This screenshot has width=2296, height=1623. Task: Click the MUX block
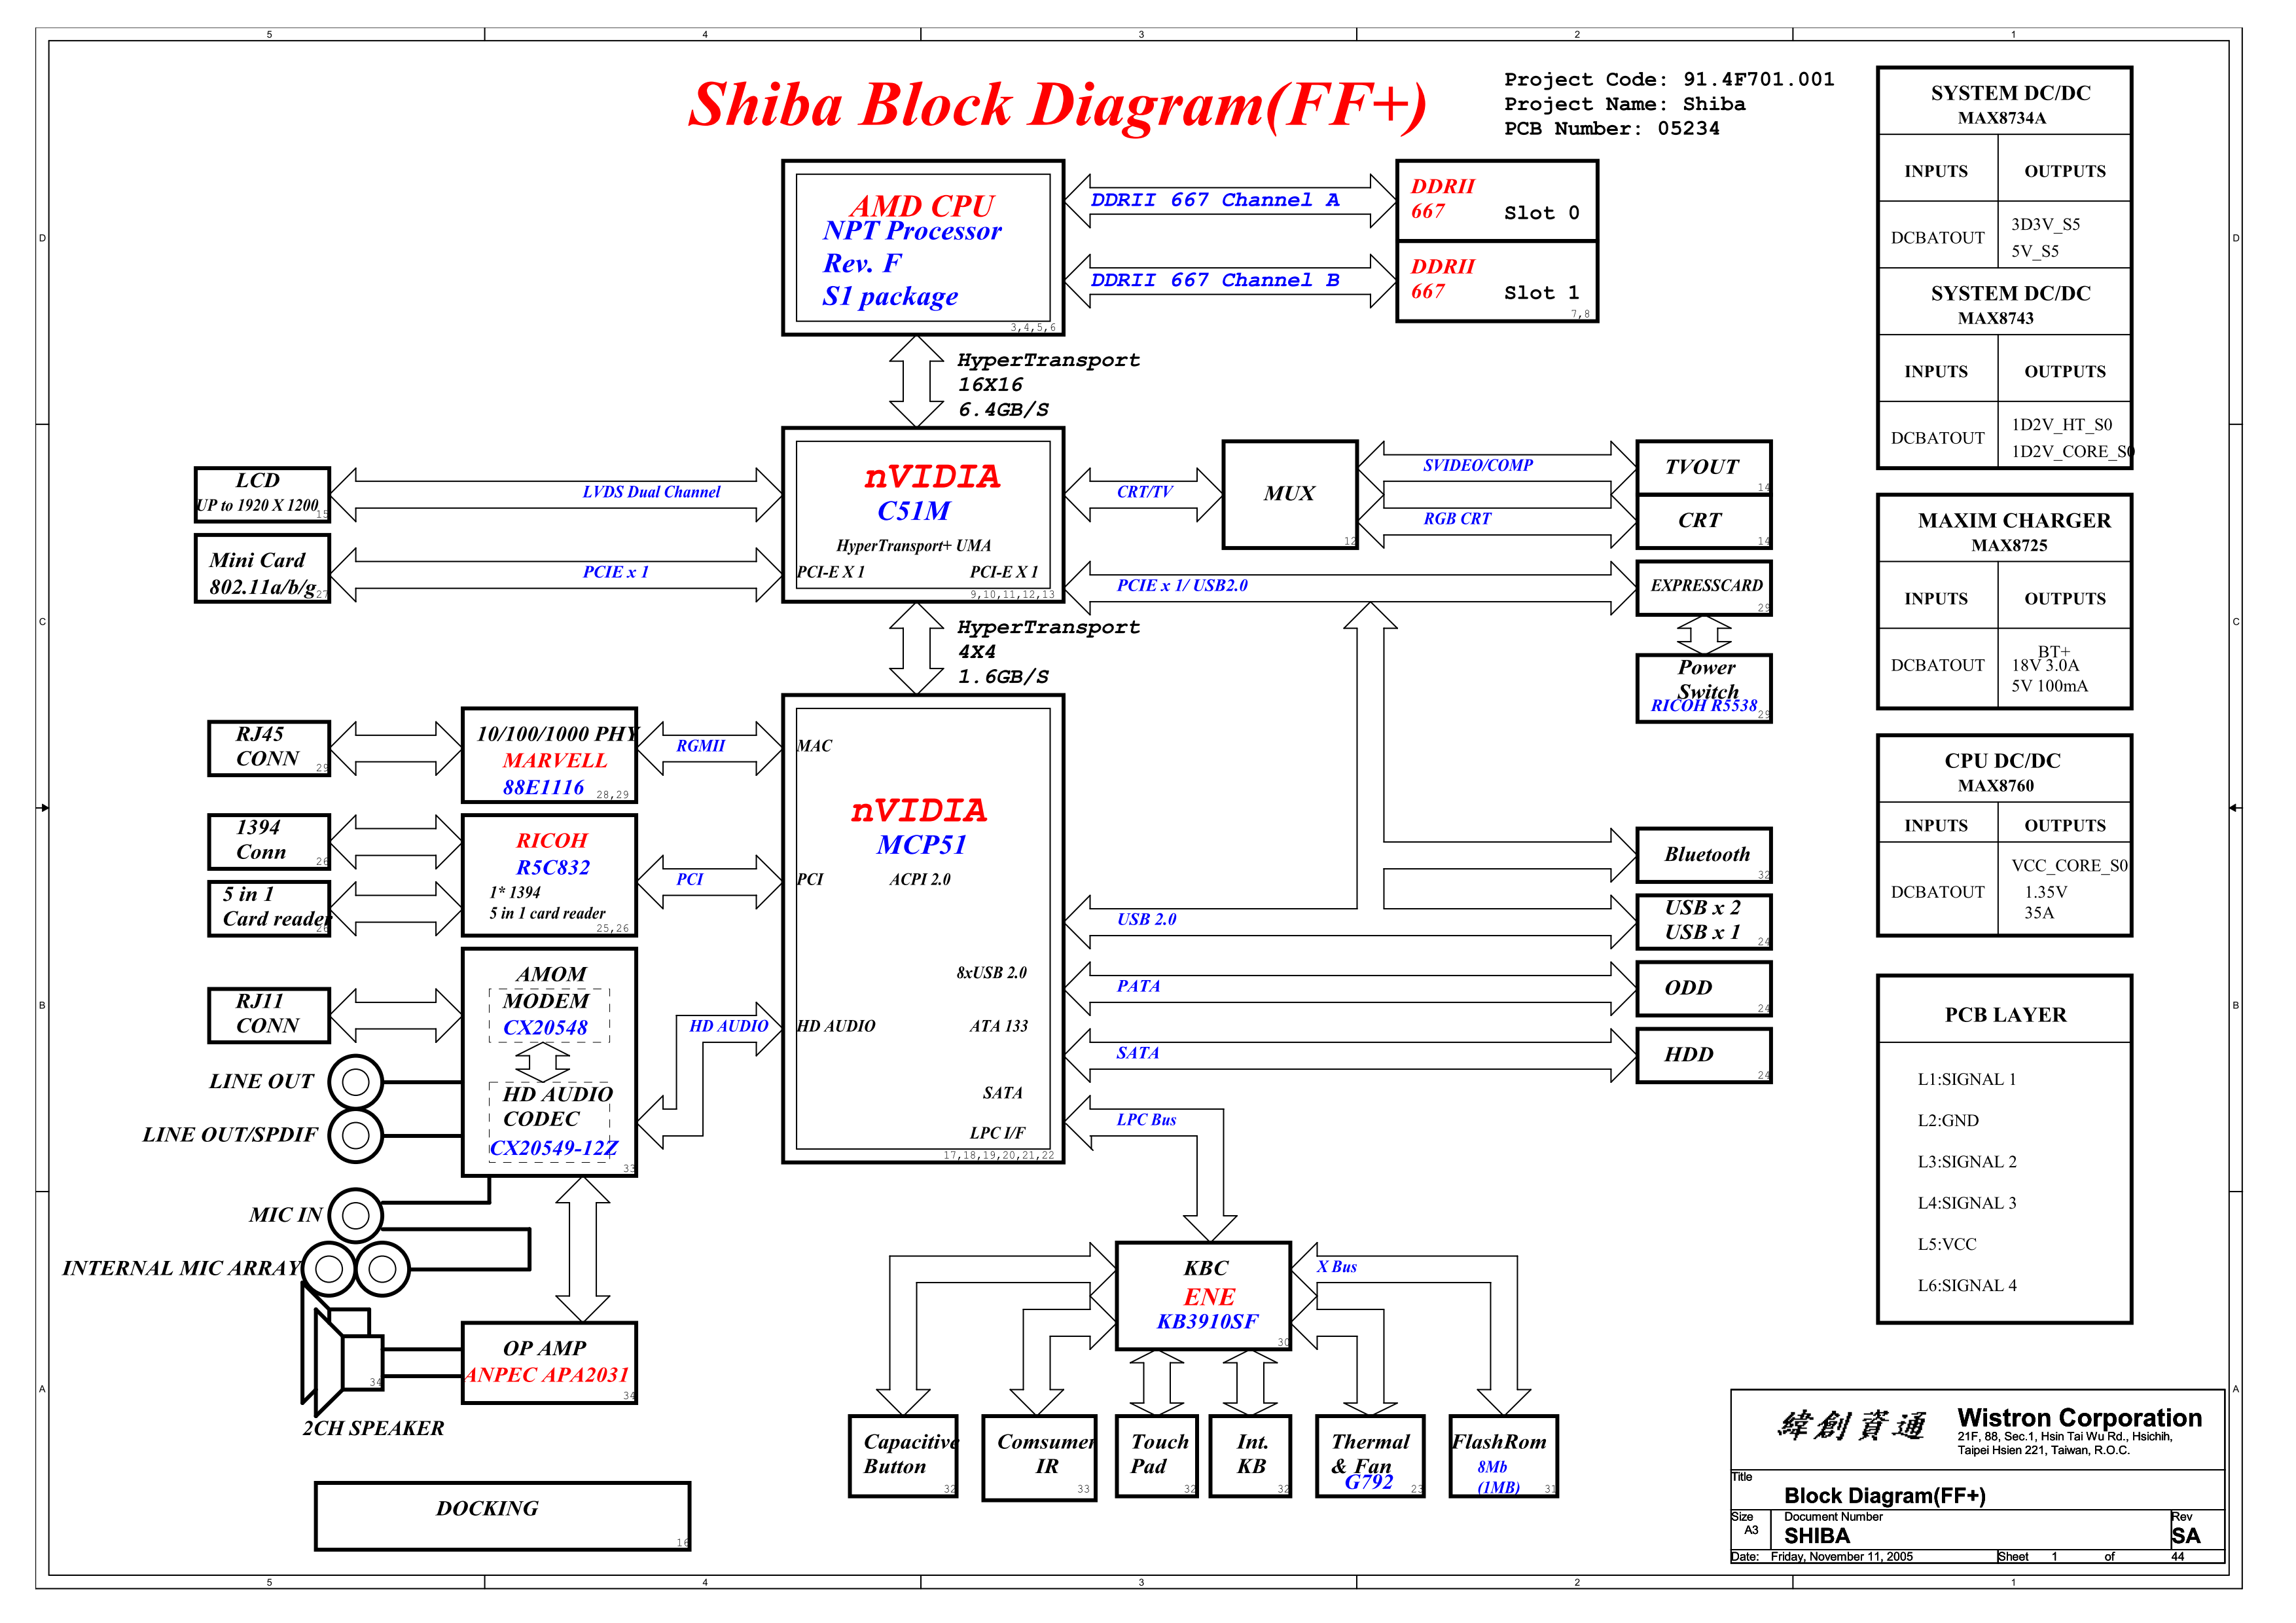[x=1289, y=494]
